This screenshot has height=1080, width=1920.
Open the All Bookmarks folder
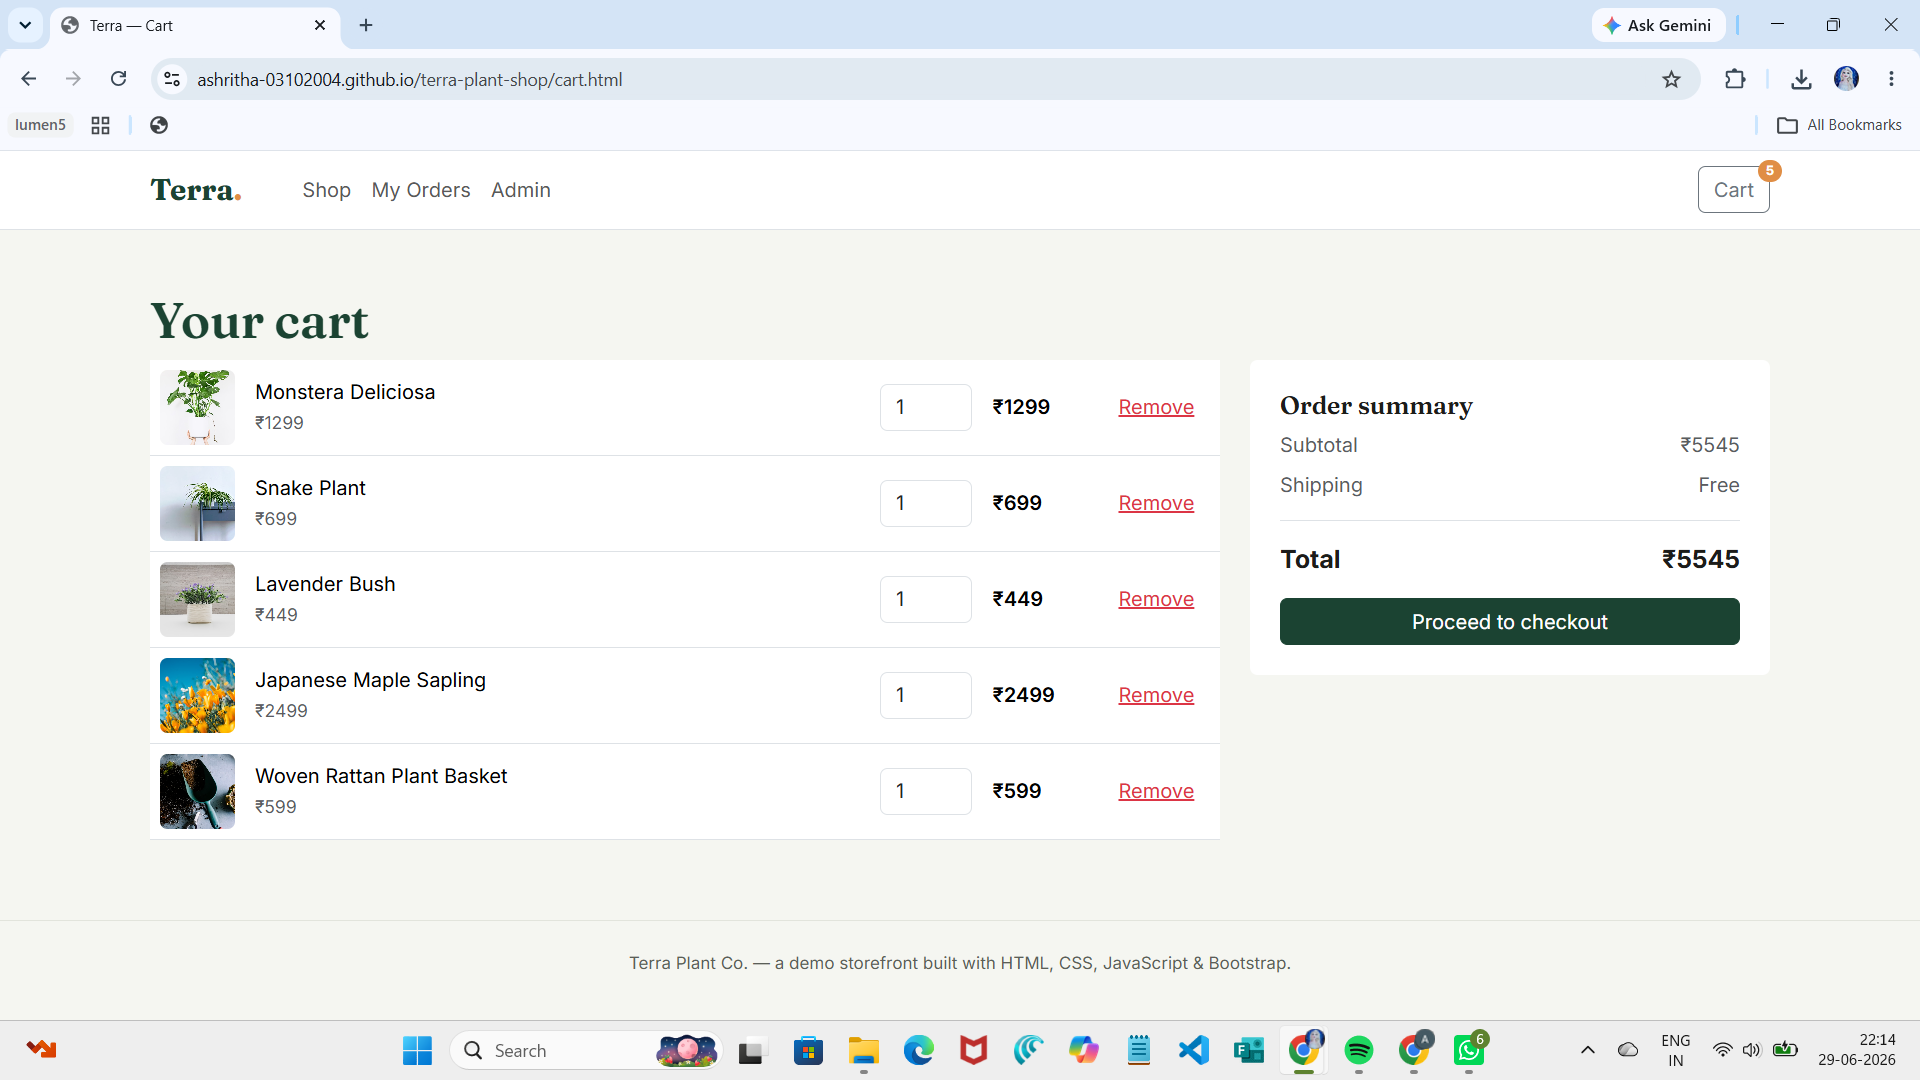(1839, 125)
